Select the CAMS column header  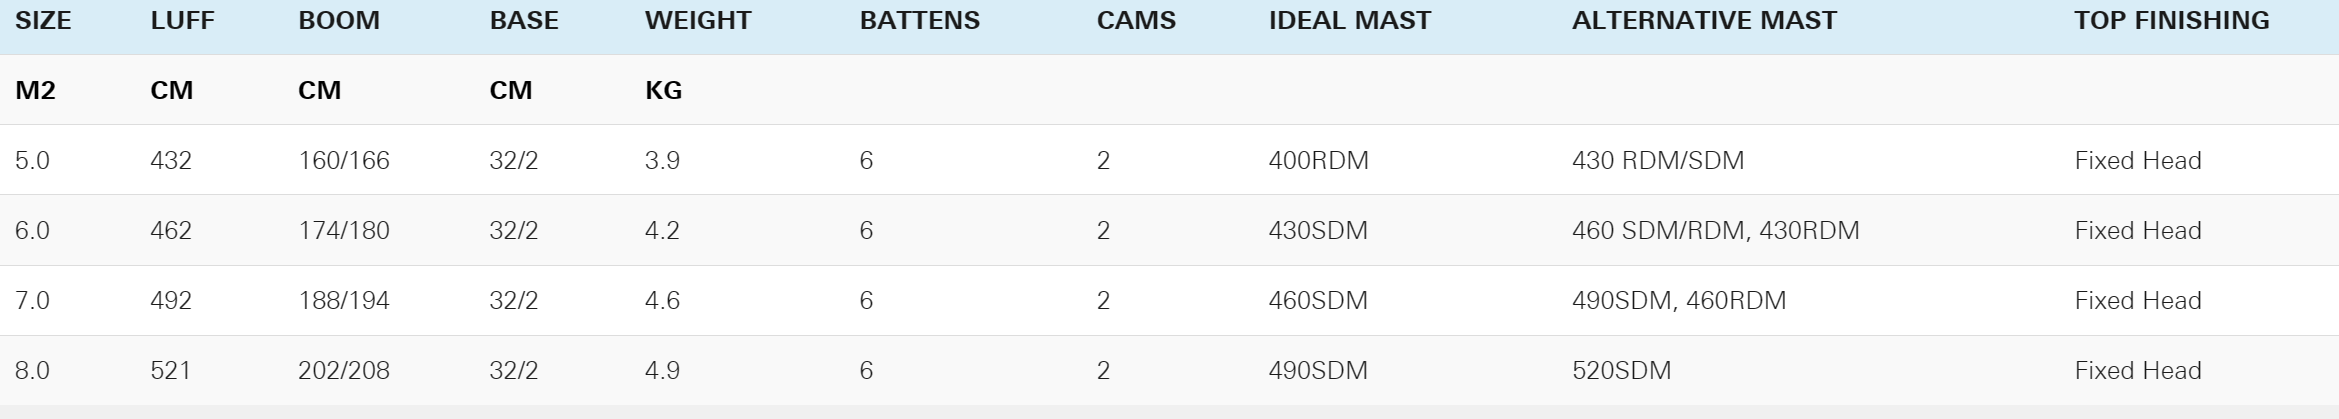coord(1136,20)
